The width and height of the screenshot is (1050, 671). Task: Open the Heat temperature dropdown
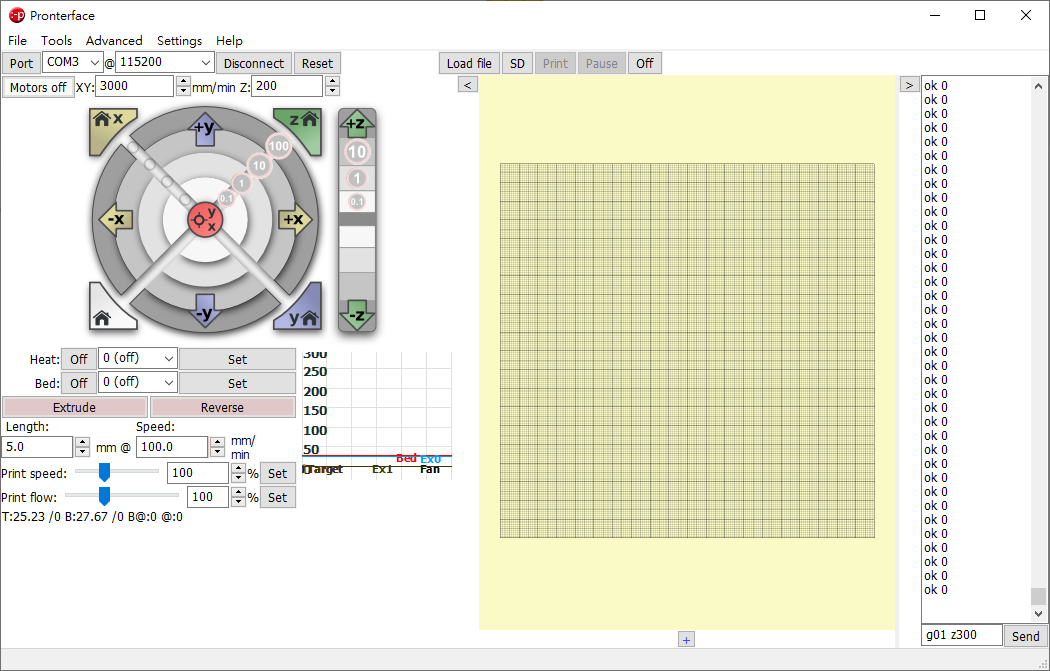[x=168, y=359]
